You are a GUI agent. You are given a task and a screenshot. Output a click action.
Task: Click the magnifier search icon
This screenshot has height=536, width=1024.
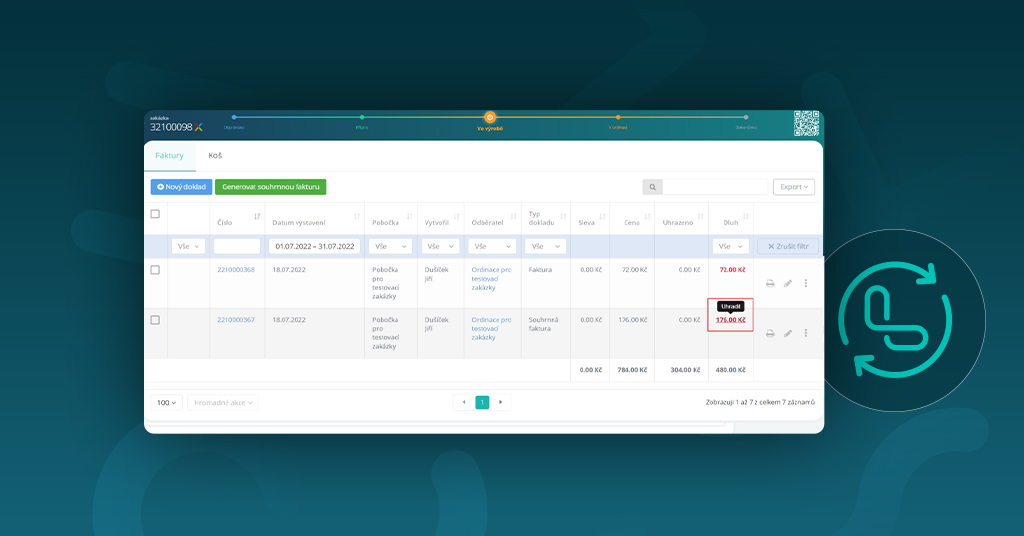pos(652,187)
